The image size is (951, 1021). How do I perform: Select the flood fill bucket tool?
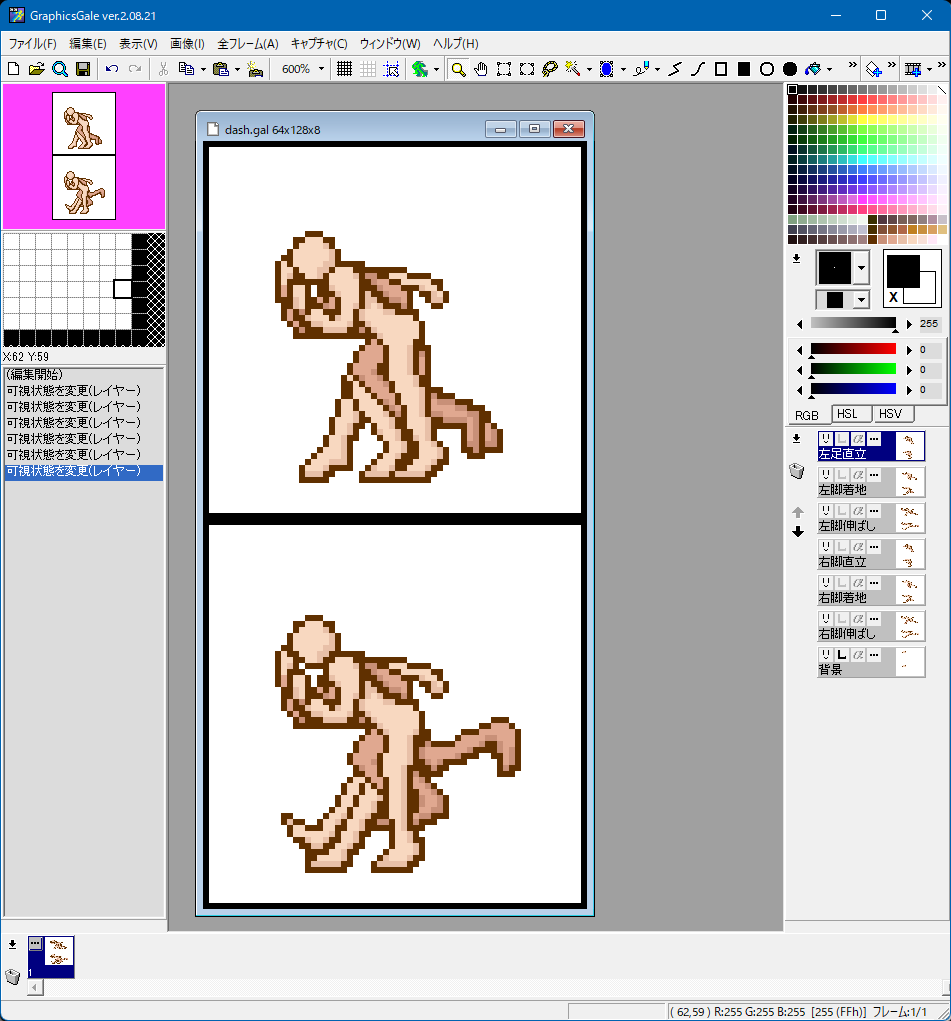[x=812, y=69]
